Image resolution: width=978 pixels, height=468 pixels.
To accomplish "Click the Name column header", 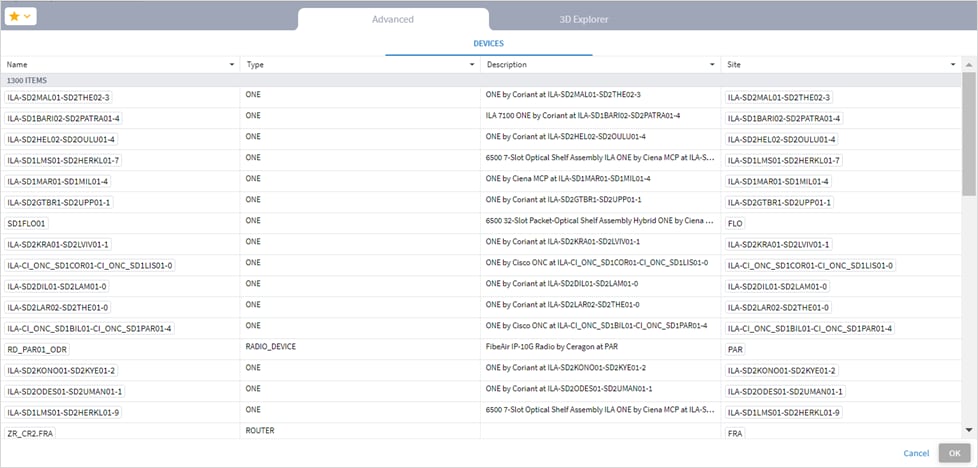I will tap(120, 65).
